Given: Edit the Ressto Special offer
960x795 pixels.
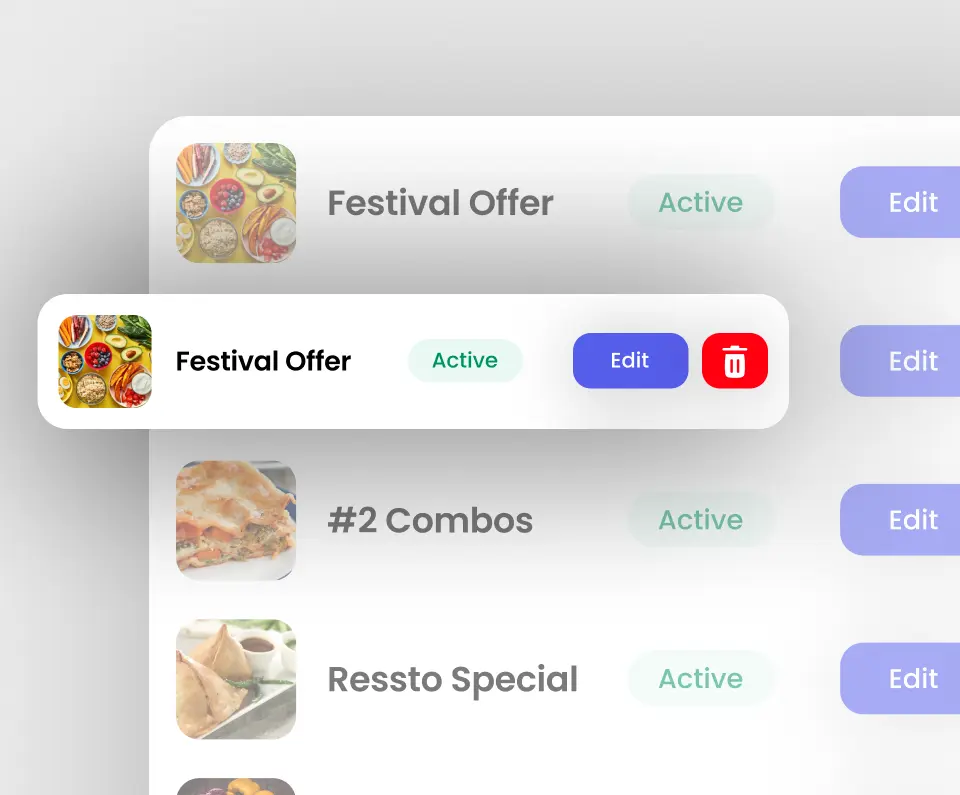Looking at the screenshot, I should [900, 678].
